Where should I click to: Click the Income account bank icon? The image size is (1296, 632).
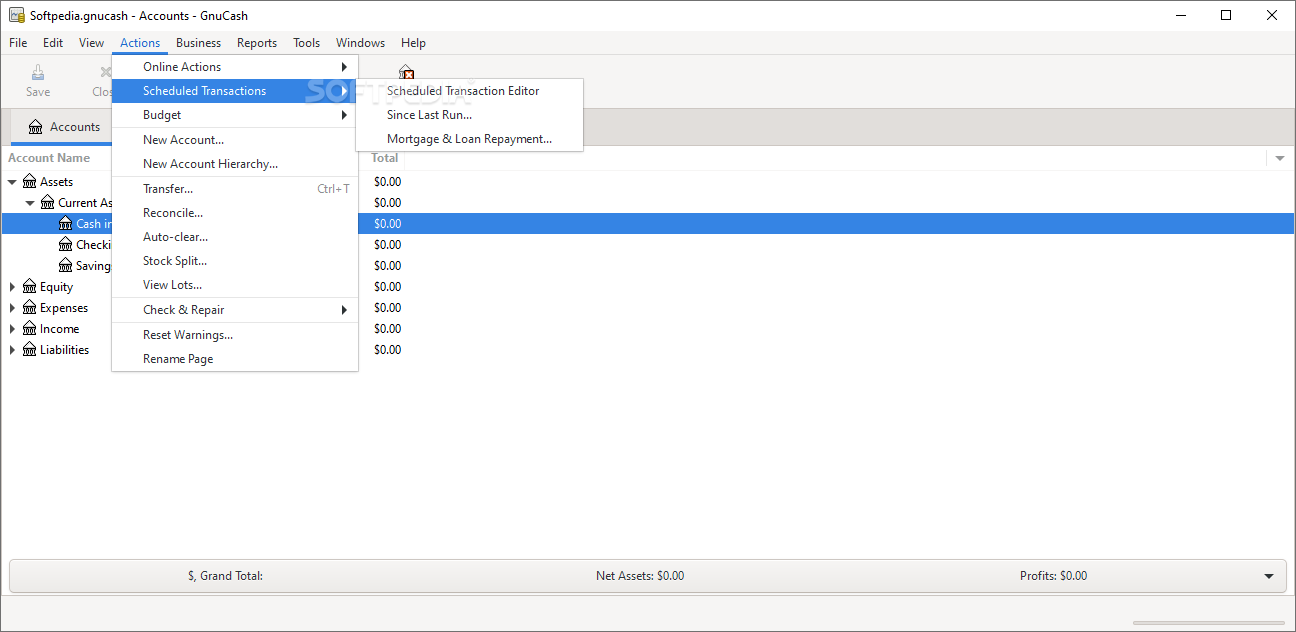click(x=30, y=329)
